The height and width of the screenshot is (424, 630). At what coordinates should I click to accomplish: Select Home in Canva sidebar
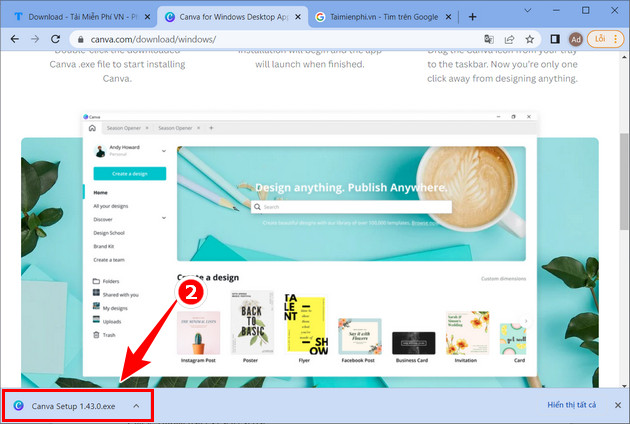coord(100,193)
